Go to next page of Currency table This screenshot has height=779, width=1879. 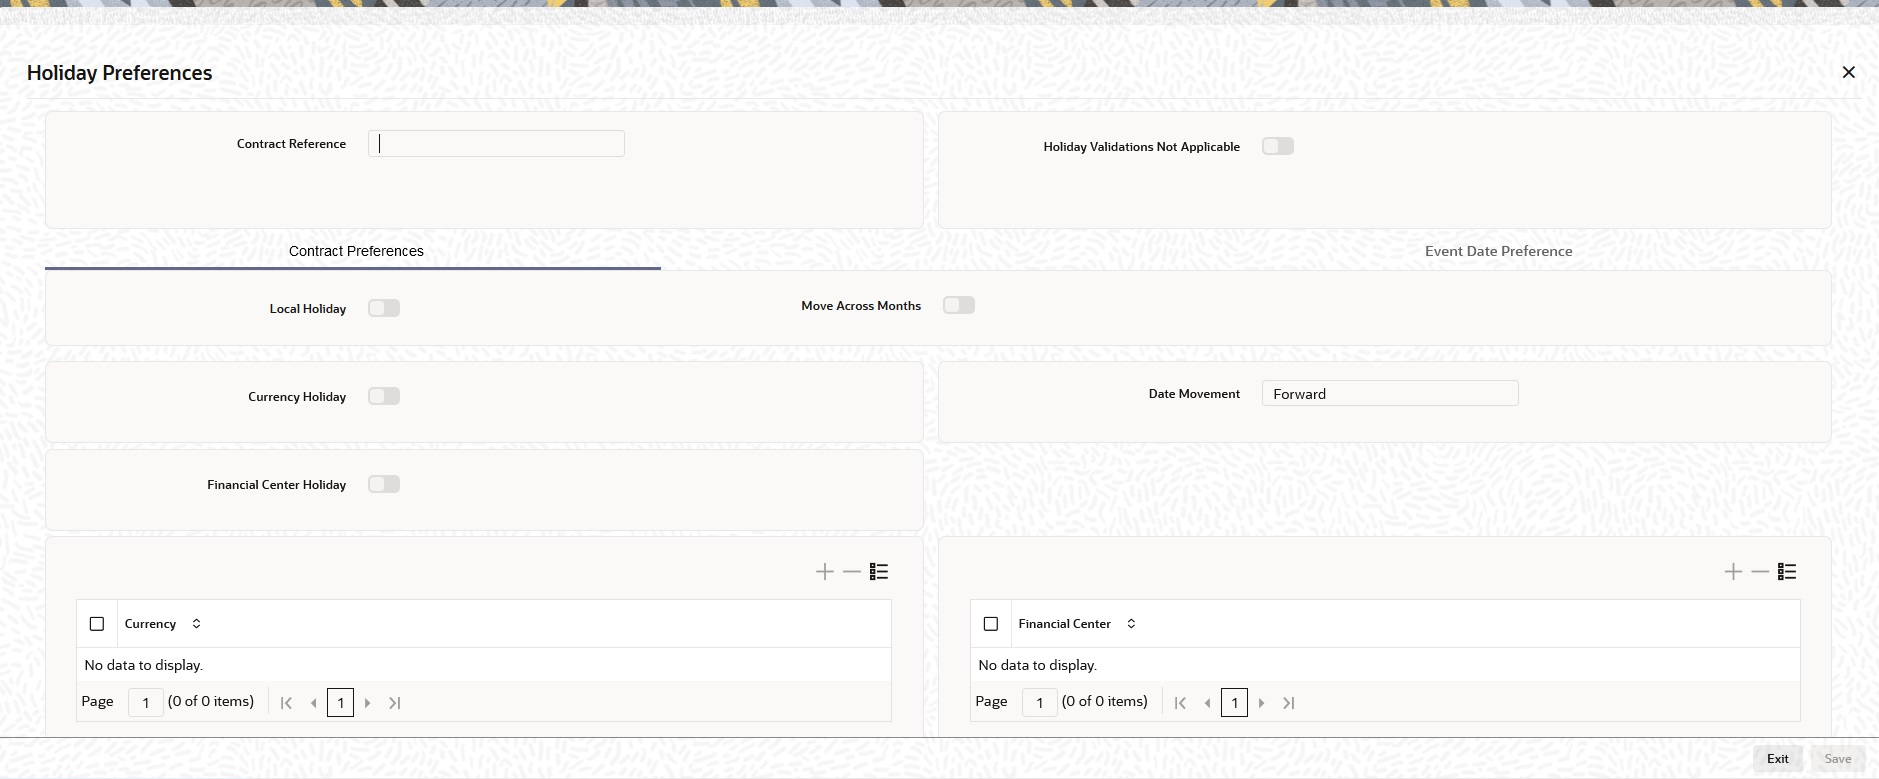[x=368, y=703]
